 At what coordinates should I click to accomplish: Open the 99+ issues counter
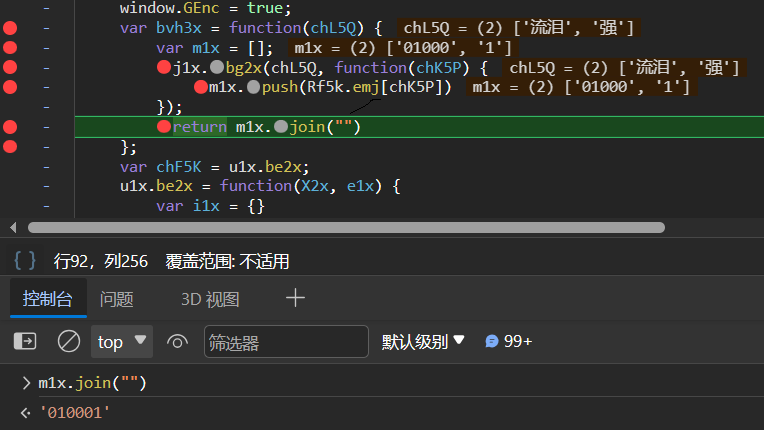(508, 341)
